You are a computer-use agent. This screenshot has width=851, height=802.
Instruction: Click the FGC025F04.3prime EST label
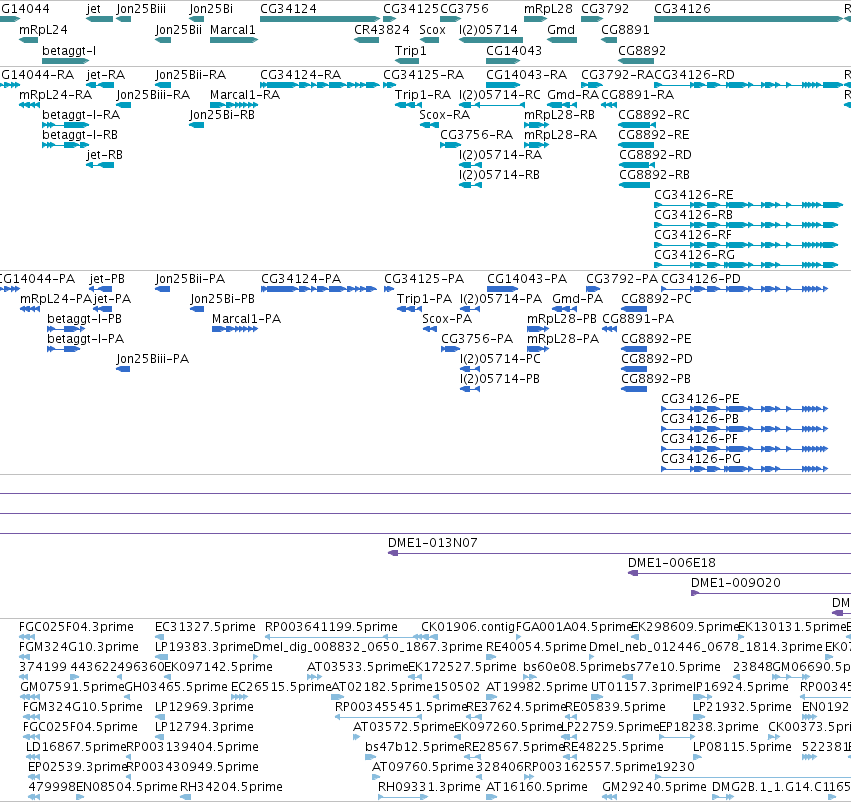tap(76, 627)
